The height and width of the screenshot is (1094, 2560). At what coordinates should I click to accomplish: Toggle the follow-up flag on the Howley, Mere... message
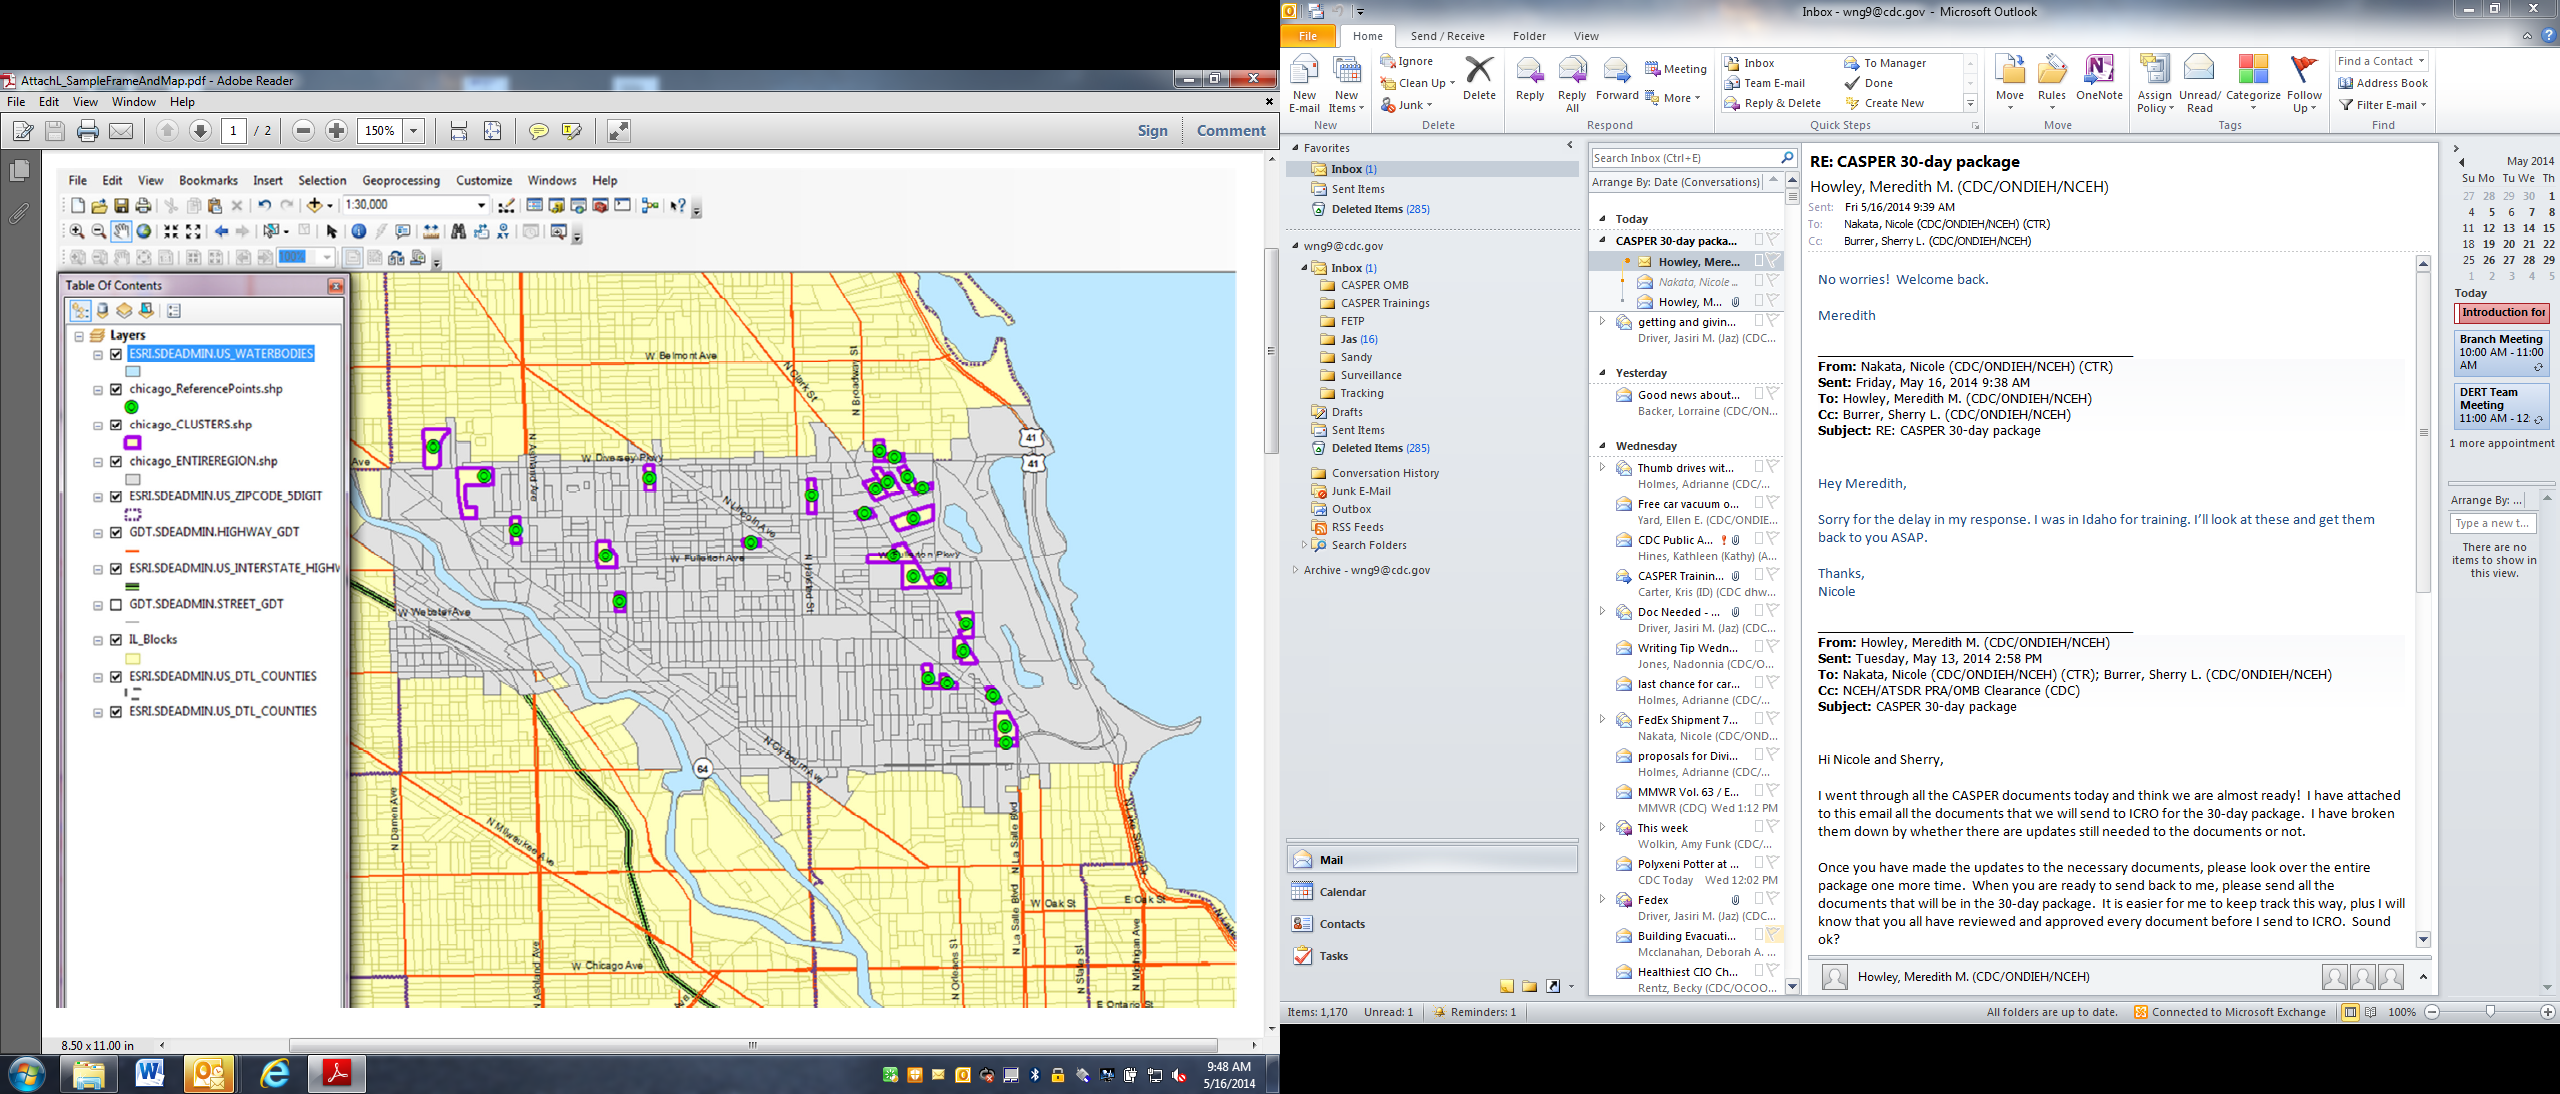1773,261
